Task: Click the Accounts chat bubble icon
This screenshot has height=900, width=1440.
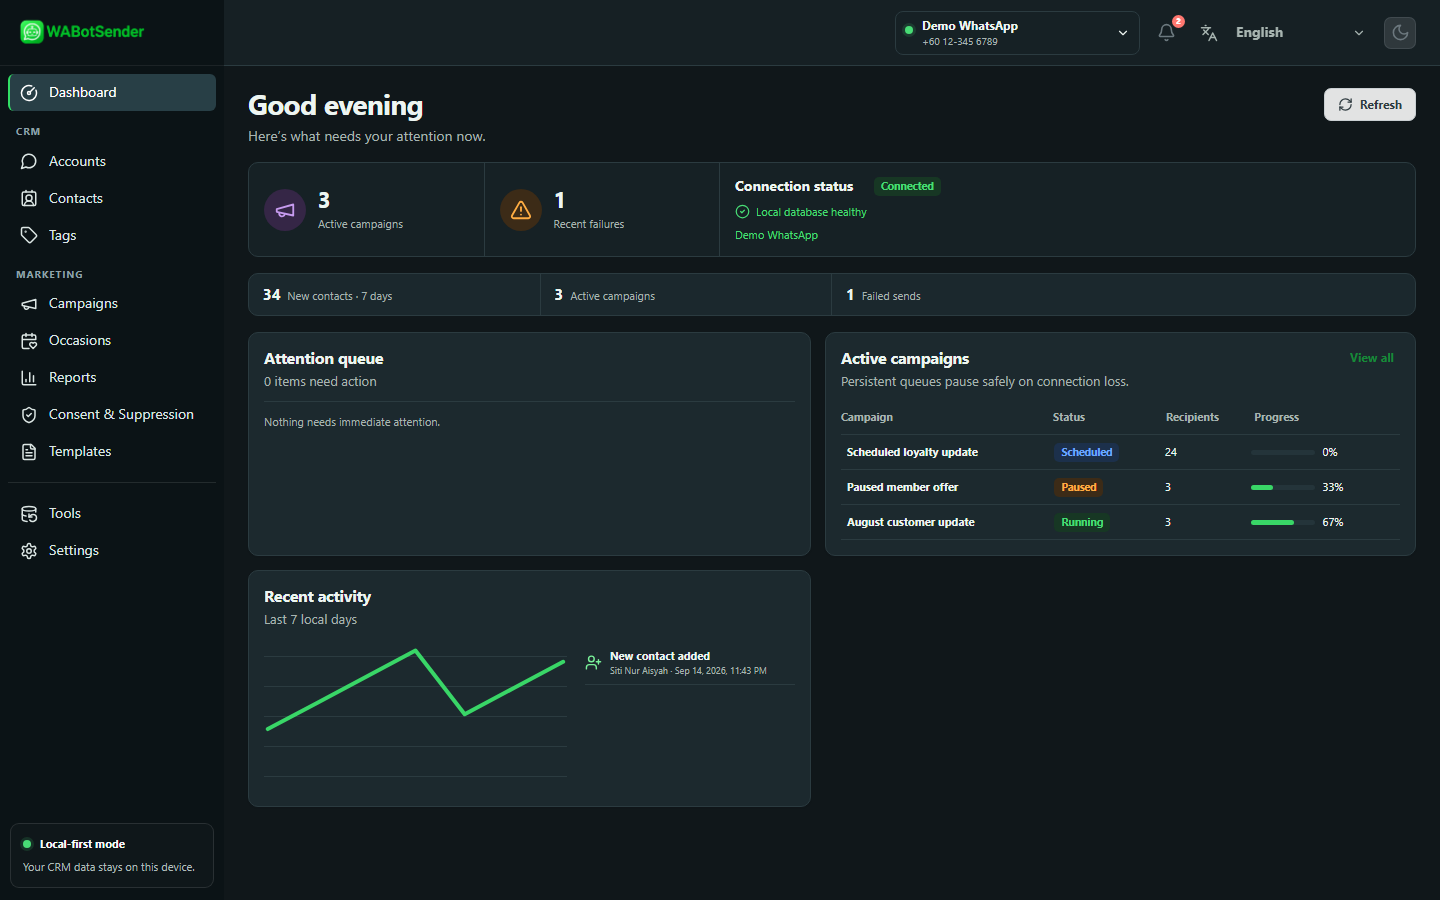Action: tap(29, 161)
